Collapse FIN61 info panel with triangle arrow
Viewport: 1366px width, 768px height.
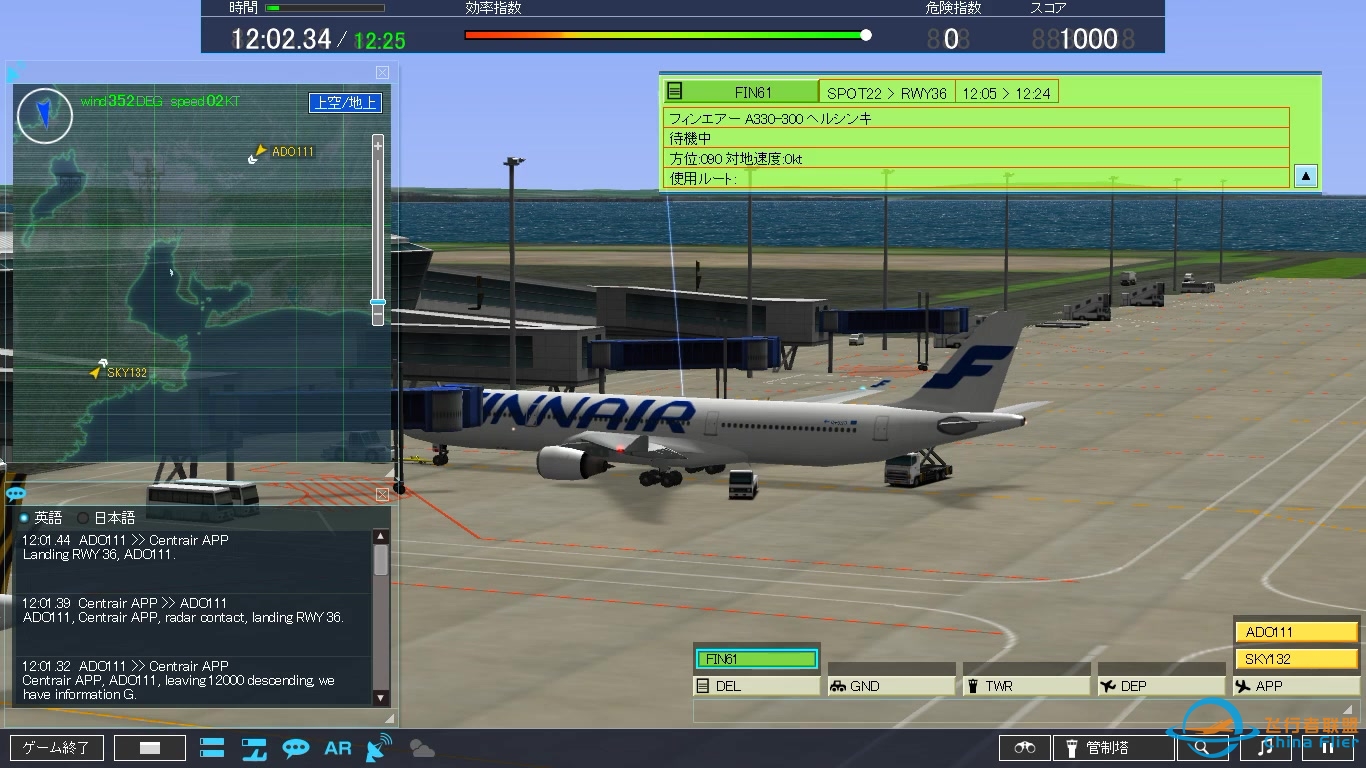pyautogui.click(x=1305, y=176)
